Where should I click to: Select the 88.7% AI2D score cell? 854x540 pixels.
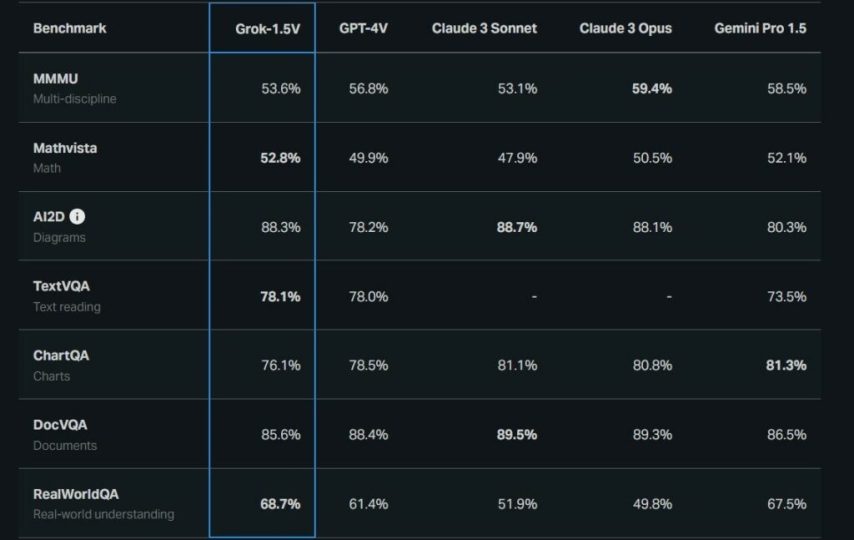(516, 227)
